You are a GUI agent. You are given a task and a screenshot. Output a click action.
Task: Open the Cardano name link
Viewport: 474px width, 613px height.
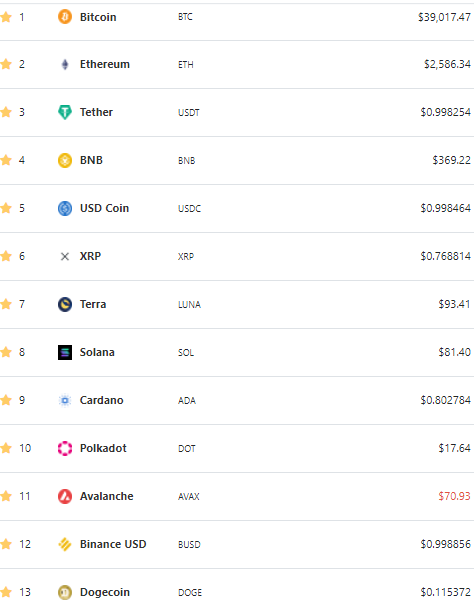[x=102, y=400]
